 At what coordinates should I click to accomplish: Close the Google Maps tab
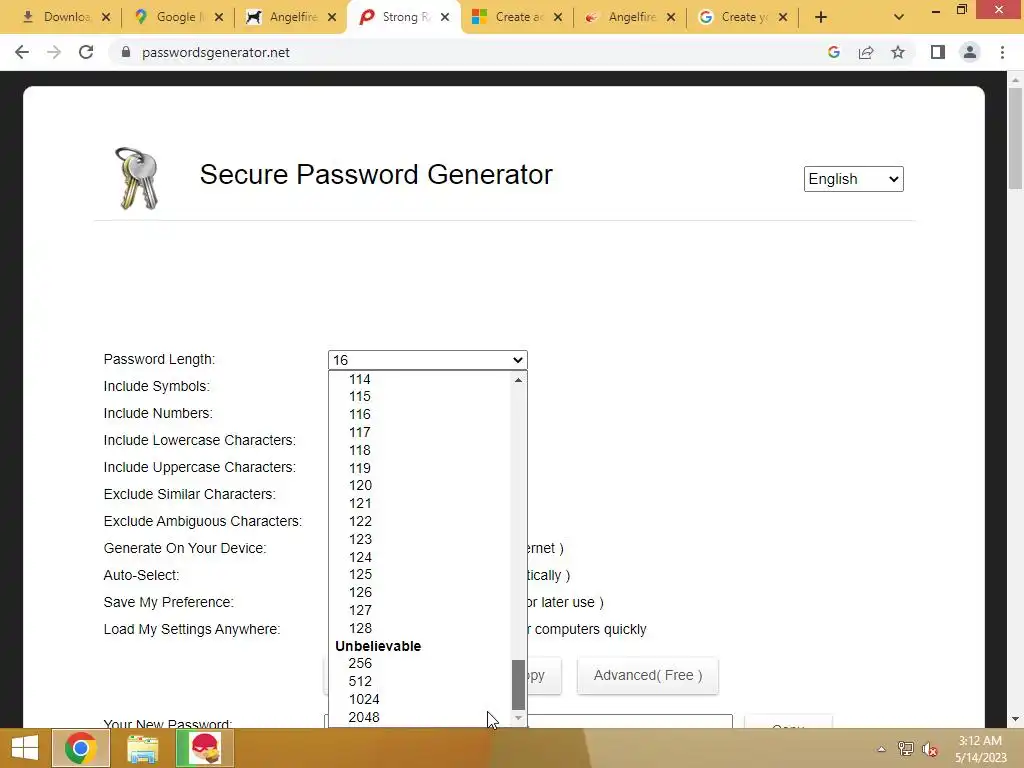point(219,17)
